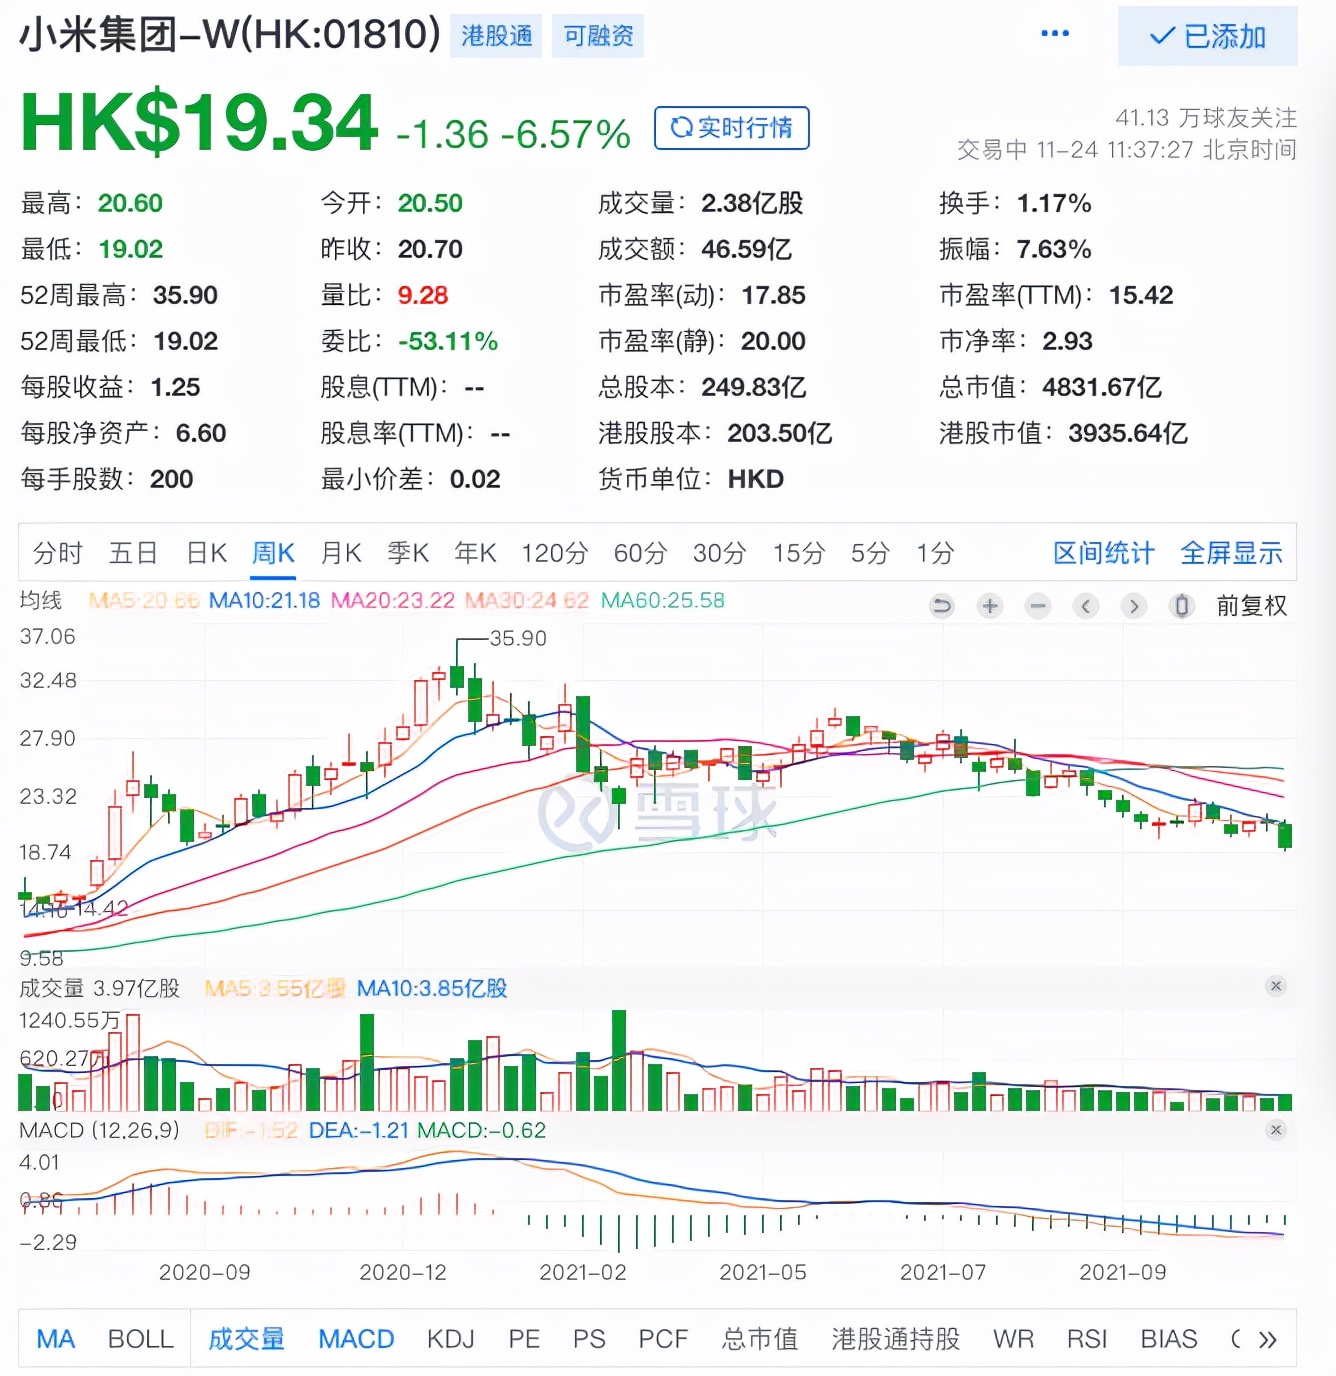The width and height of the screenshot is (1336, 1376).
Task: Select the 年K chart tab
Action: click(x=475, y=553)
